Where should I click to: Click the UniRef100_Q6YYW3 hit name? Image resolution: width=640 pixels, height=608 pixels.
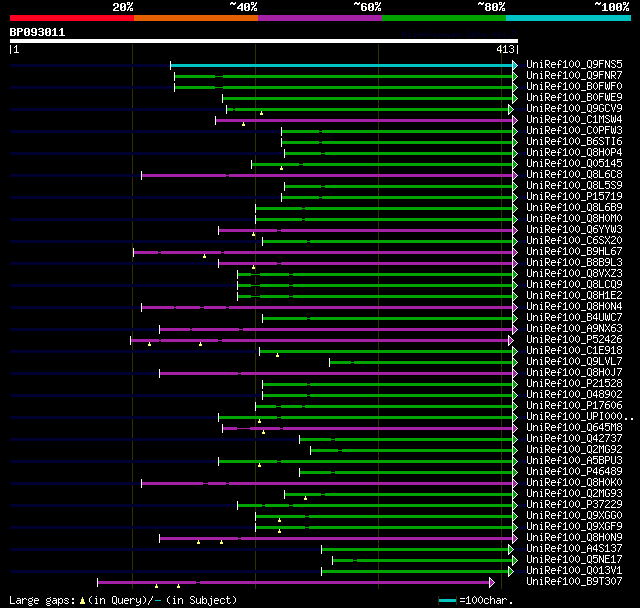[574, 230]
